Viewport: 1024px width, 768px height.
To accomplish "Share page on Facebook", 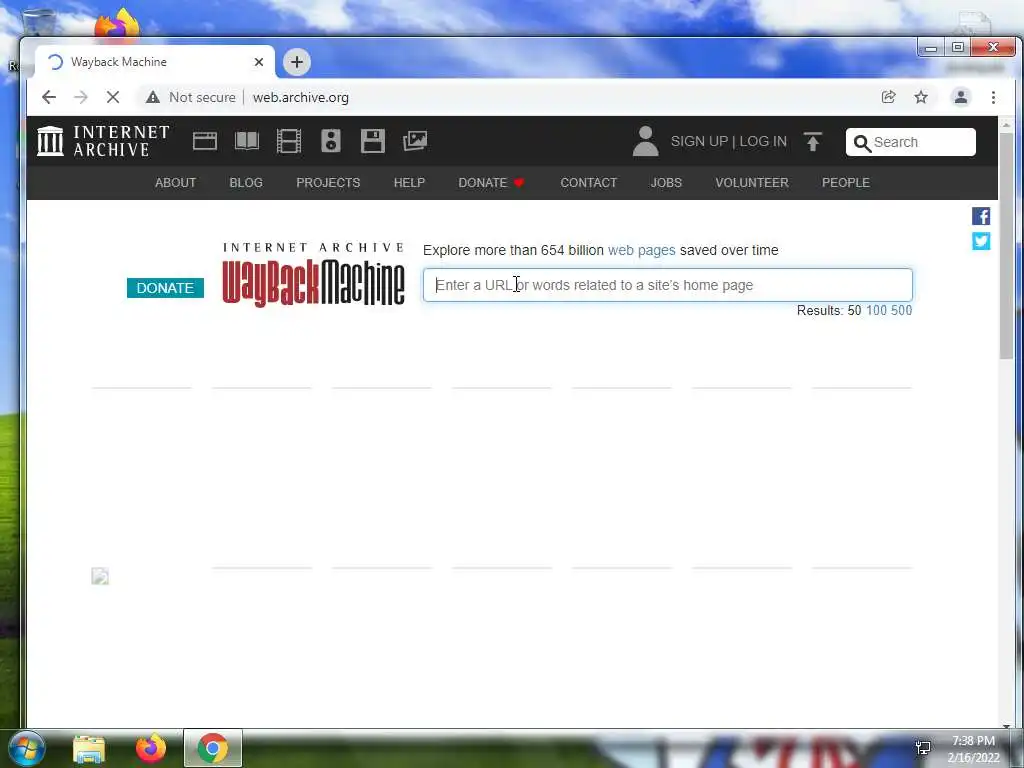I will (981, 216).
